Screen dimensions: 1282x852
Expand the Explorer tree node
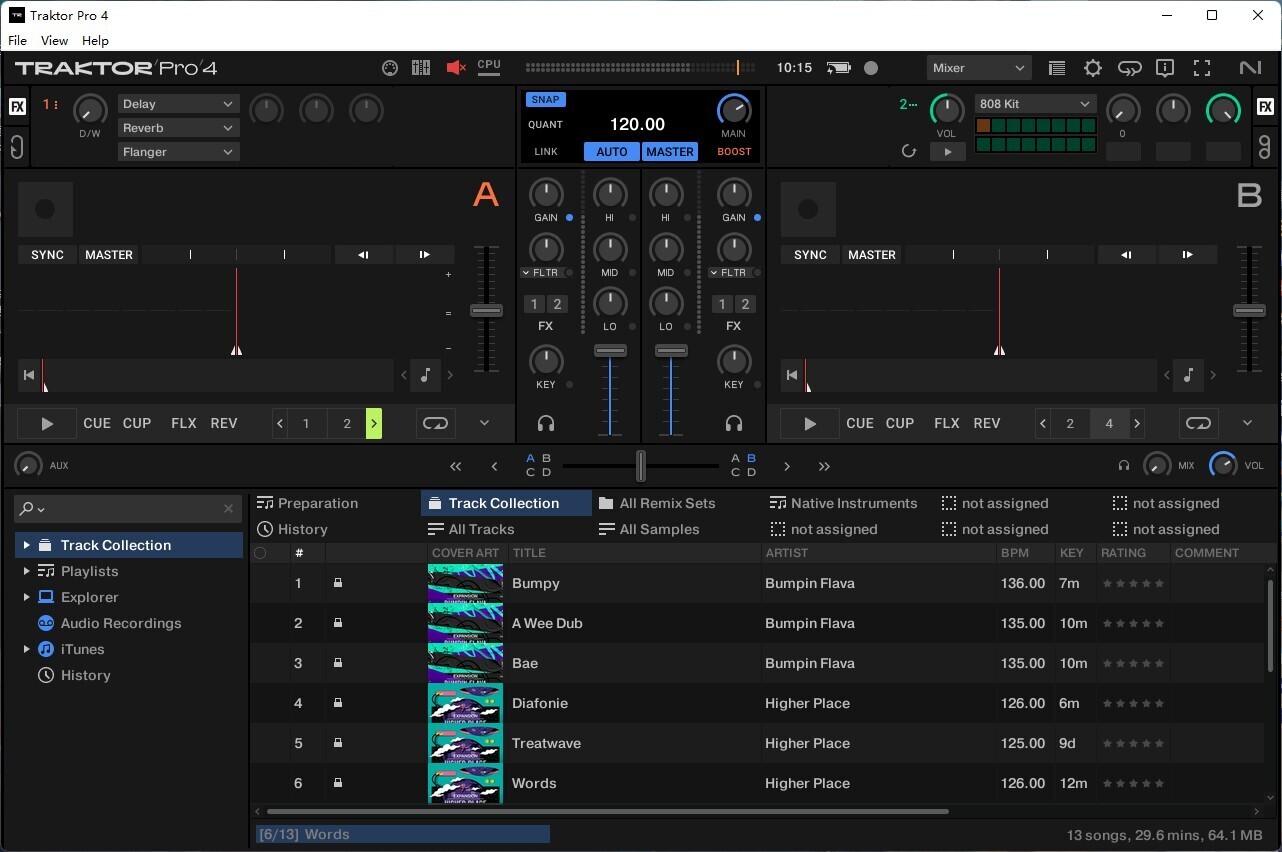tap(26, 597)
